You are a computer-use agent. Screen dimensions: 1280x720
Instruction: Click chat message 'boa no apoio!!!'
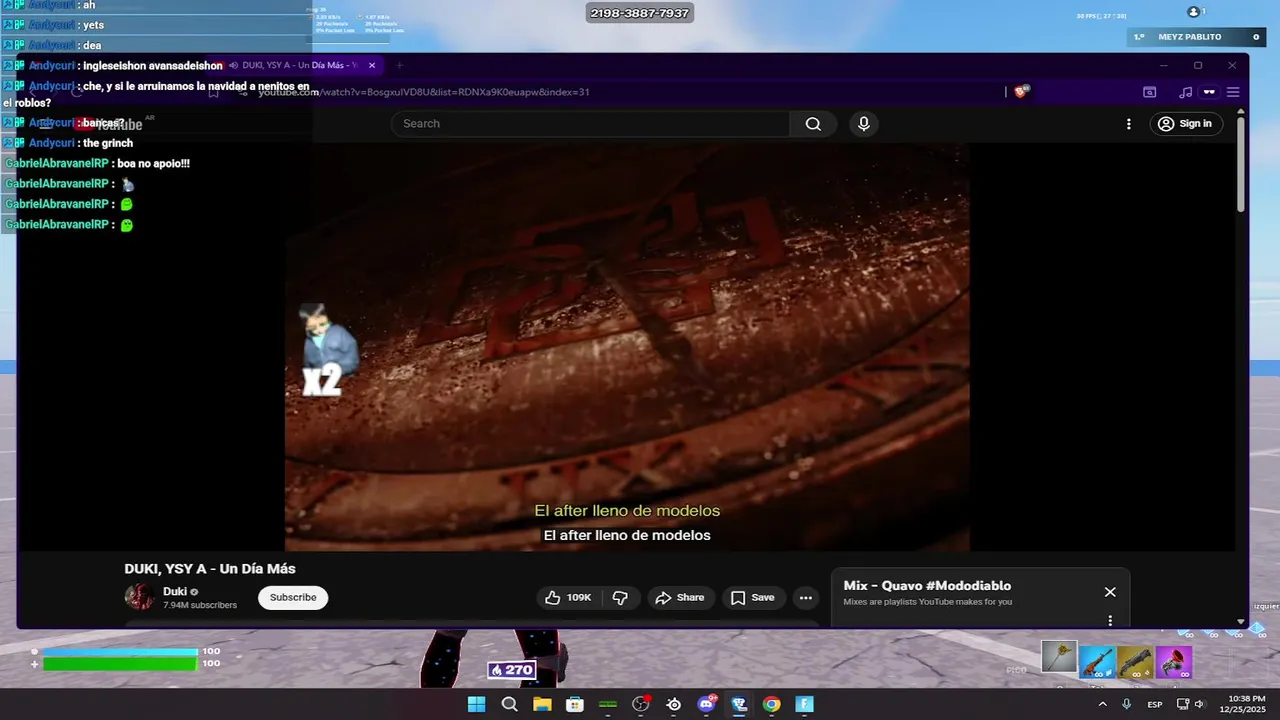(153, 163)
